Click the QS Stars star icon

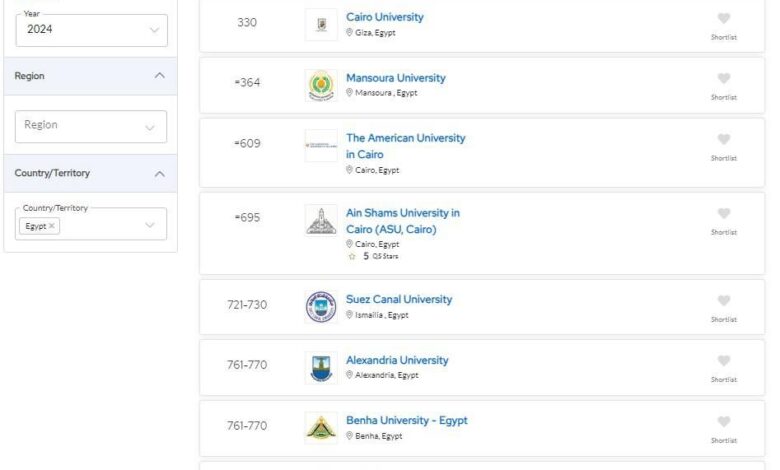pyautogui.click(x=352, y=257)
